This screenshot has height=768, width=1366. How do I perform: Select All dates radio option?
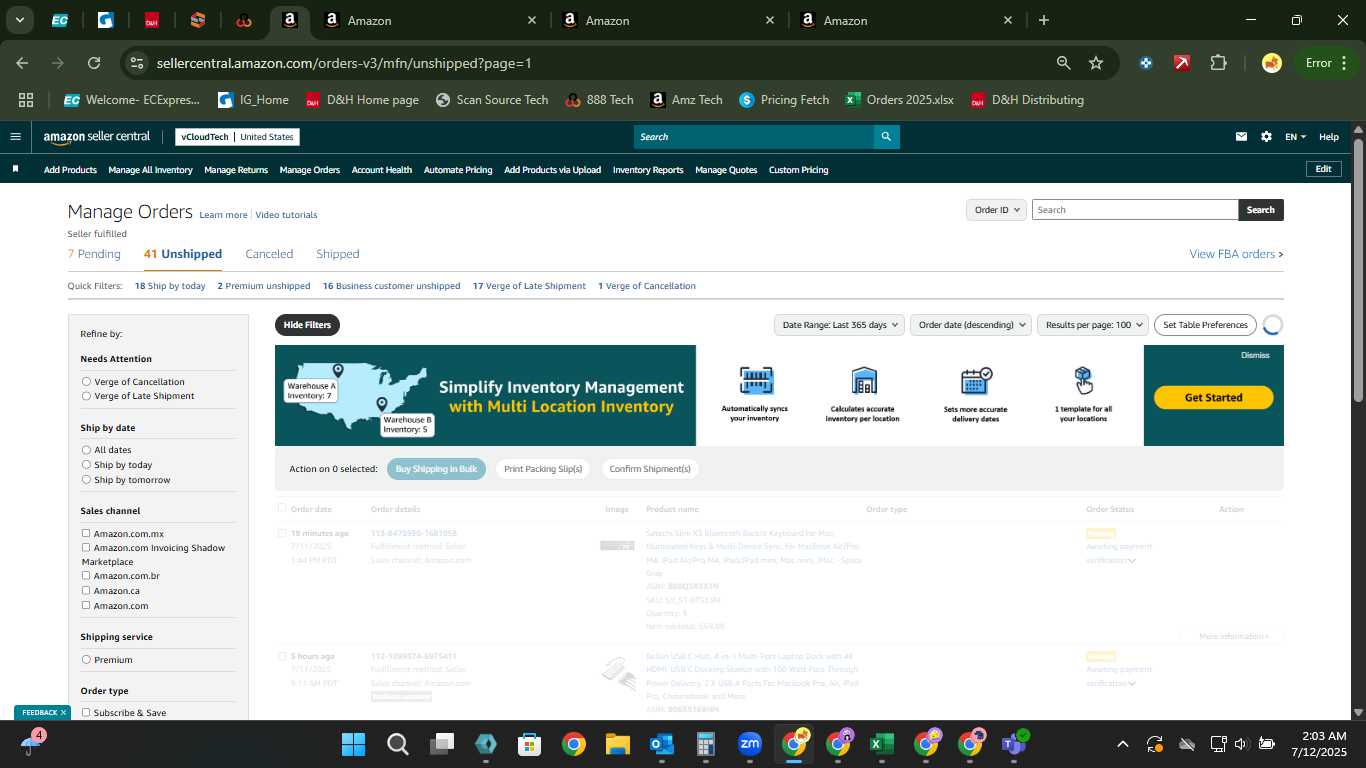tap(86, 450)
